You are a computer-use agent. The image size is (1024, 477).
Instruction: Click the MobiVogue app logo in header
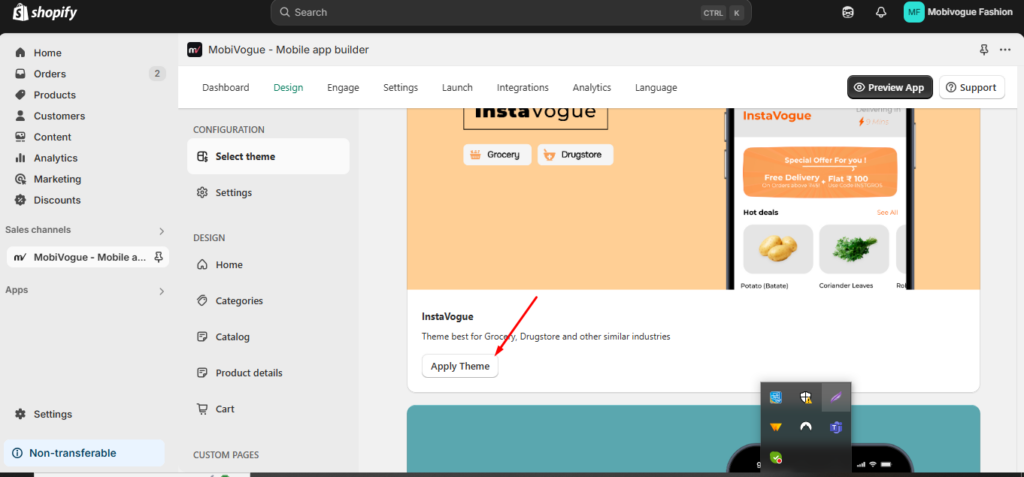(195, 50)
